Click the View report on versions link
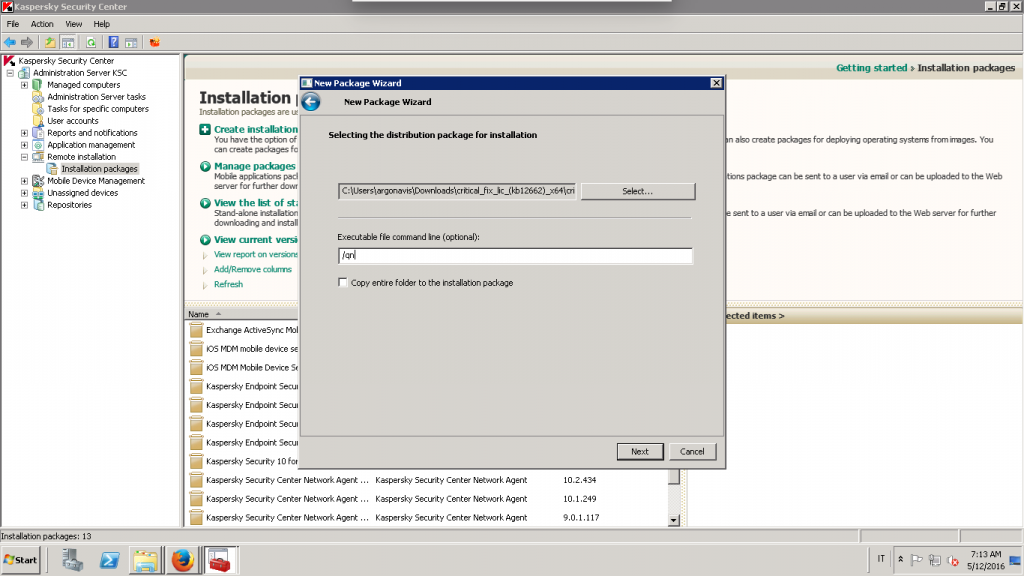 point(255,255)
